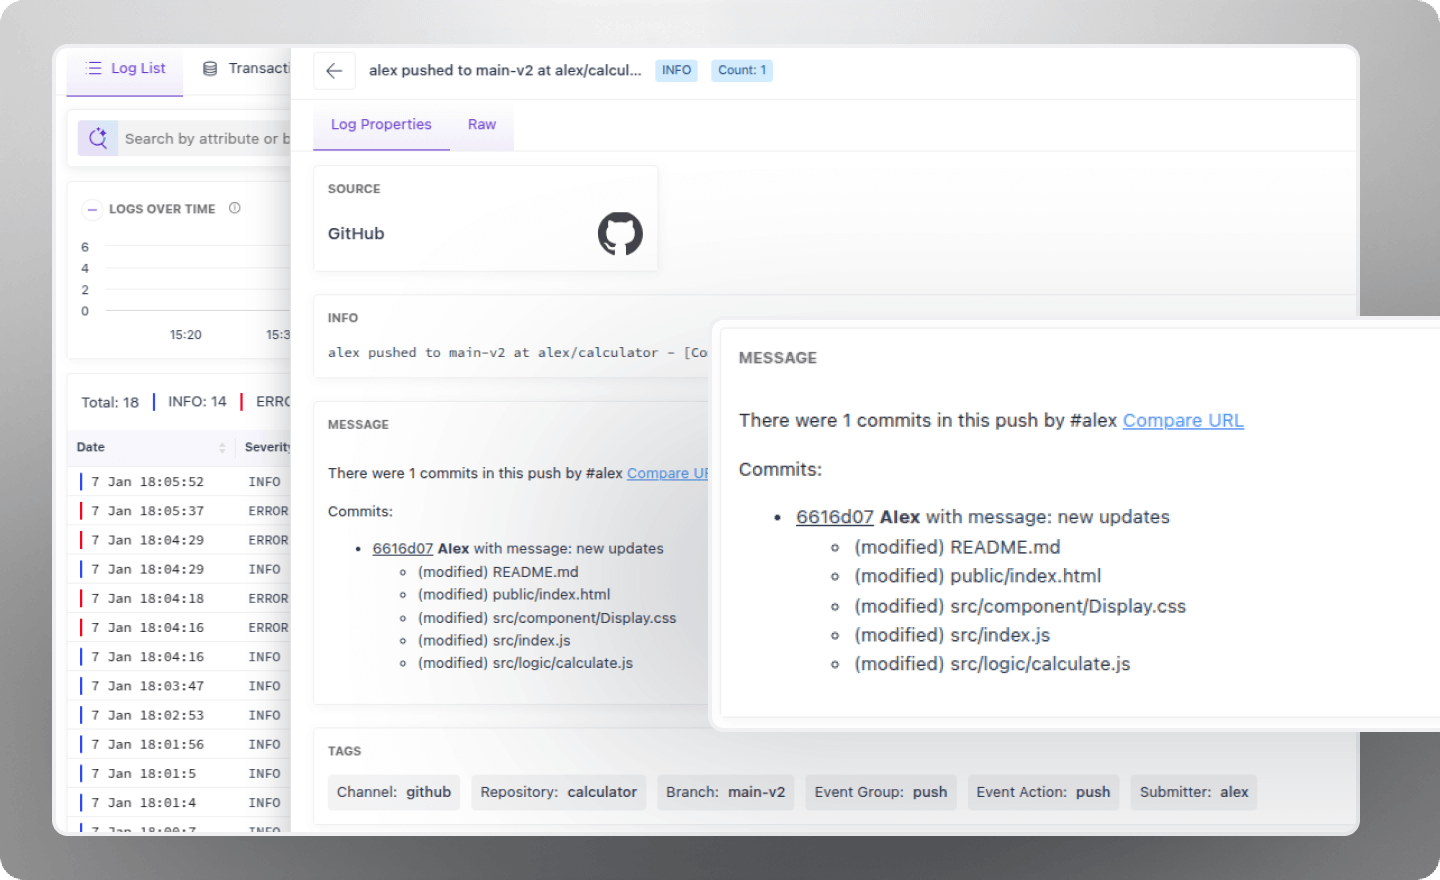Click the info text alex pushed to main-v2
This screenshot has height=880, width=1440.
[518, 353]
